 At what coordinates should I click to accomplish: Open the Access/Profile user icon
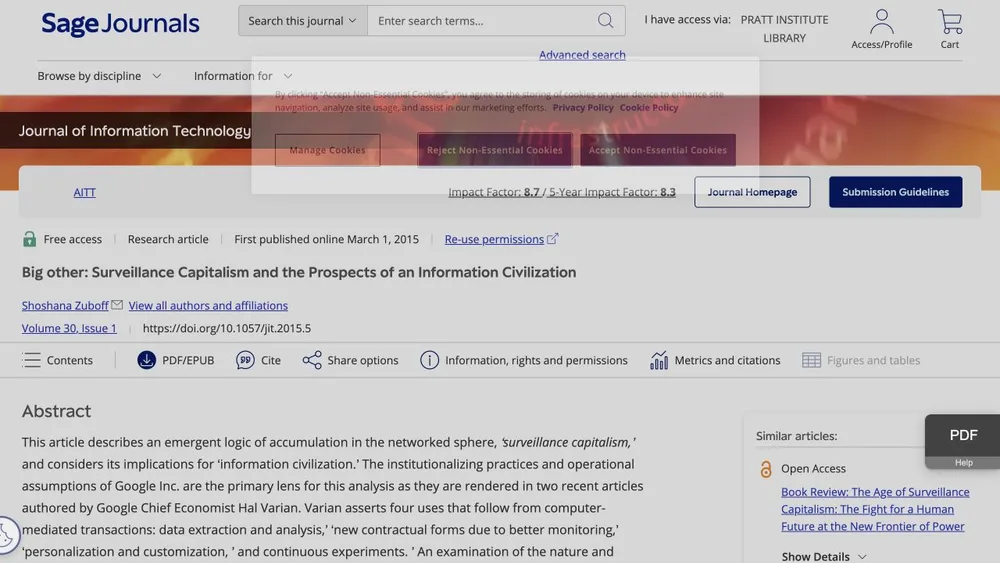(x=881, y=21)
